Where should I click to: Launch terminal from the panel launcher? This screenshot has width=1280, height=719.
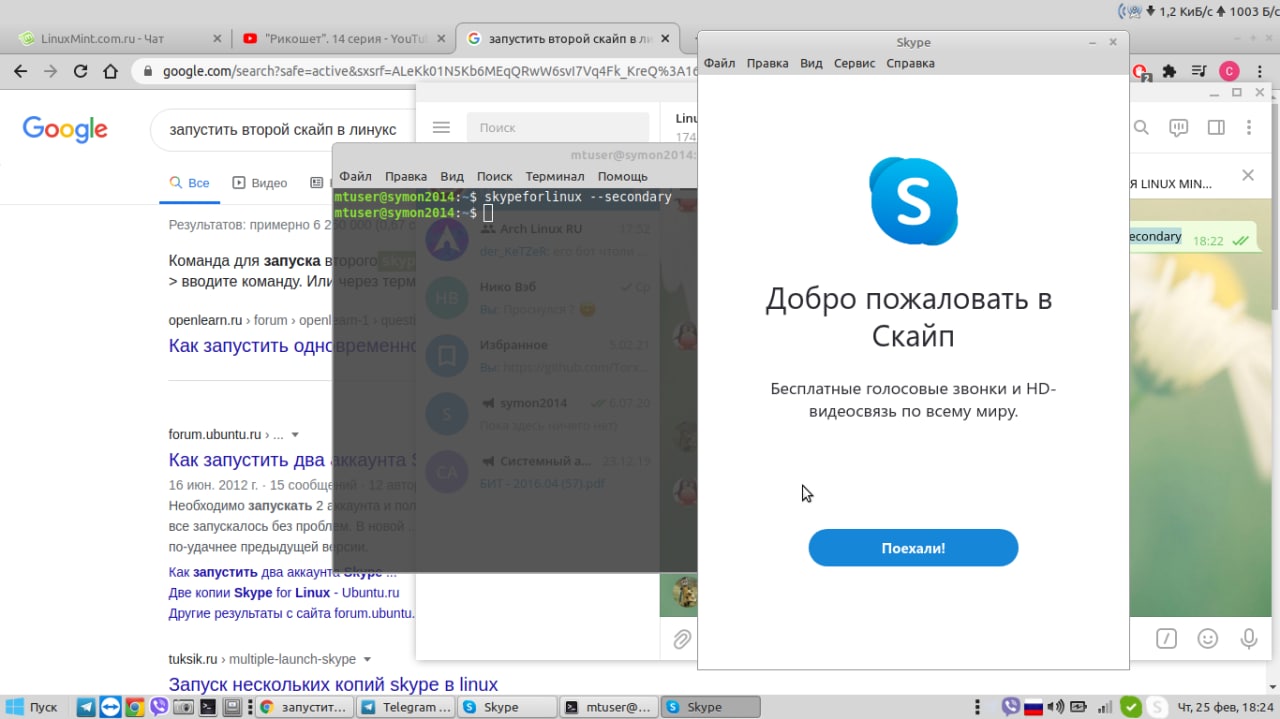[x=207, y=707]
